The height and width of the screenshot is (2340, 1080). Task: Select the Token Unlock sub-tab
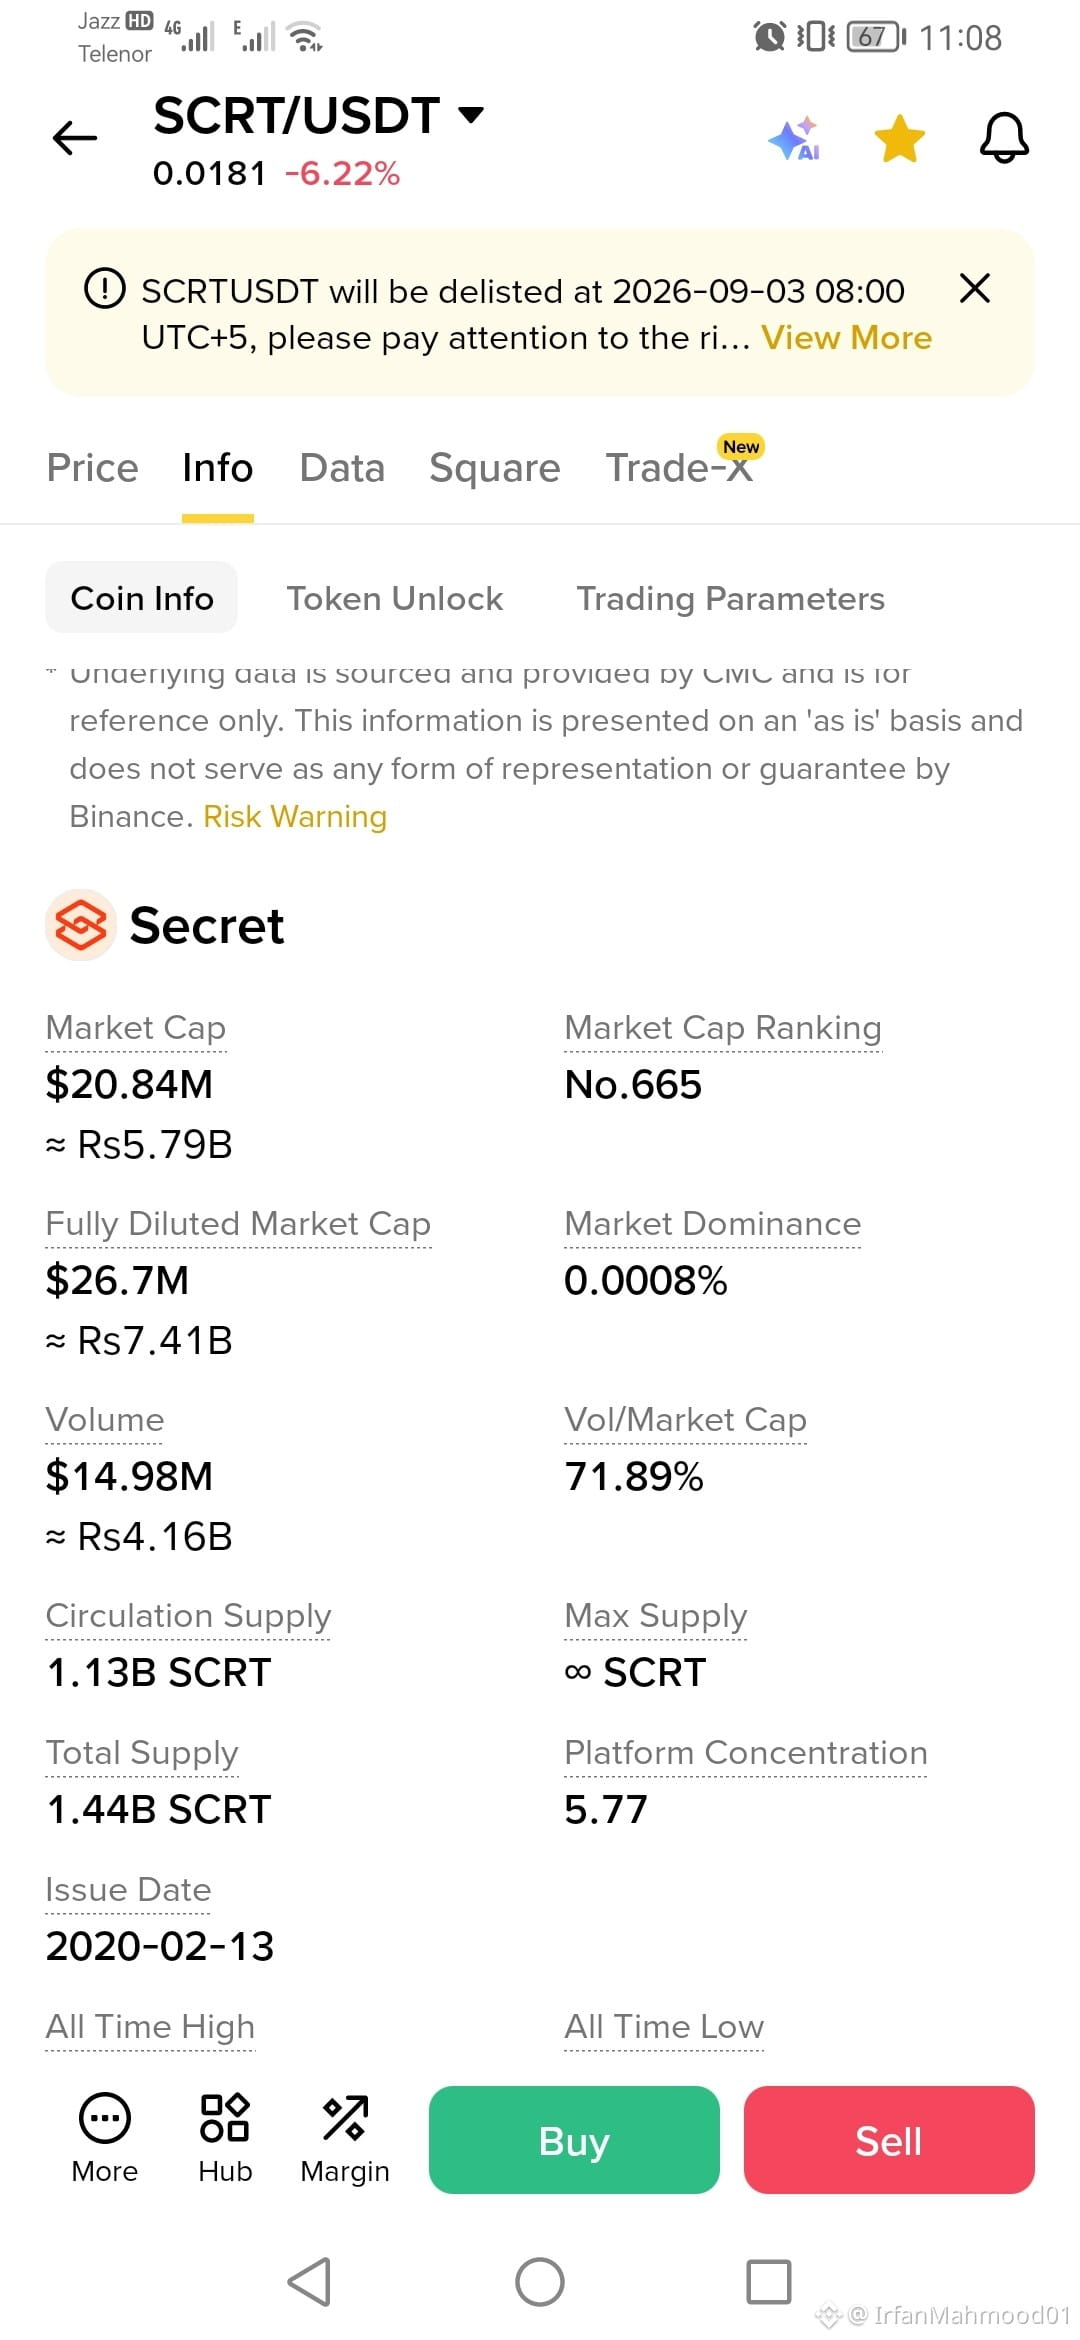[x=395, y=598]
